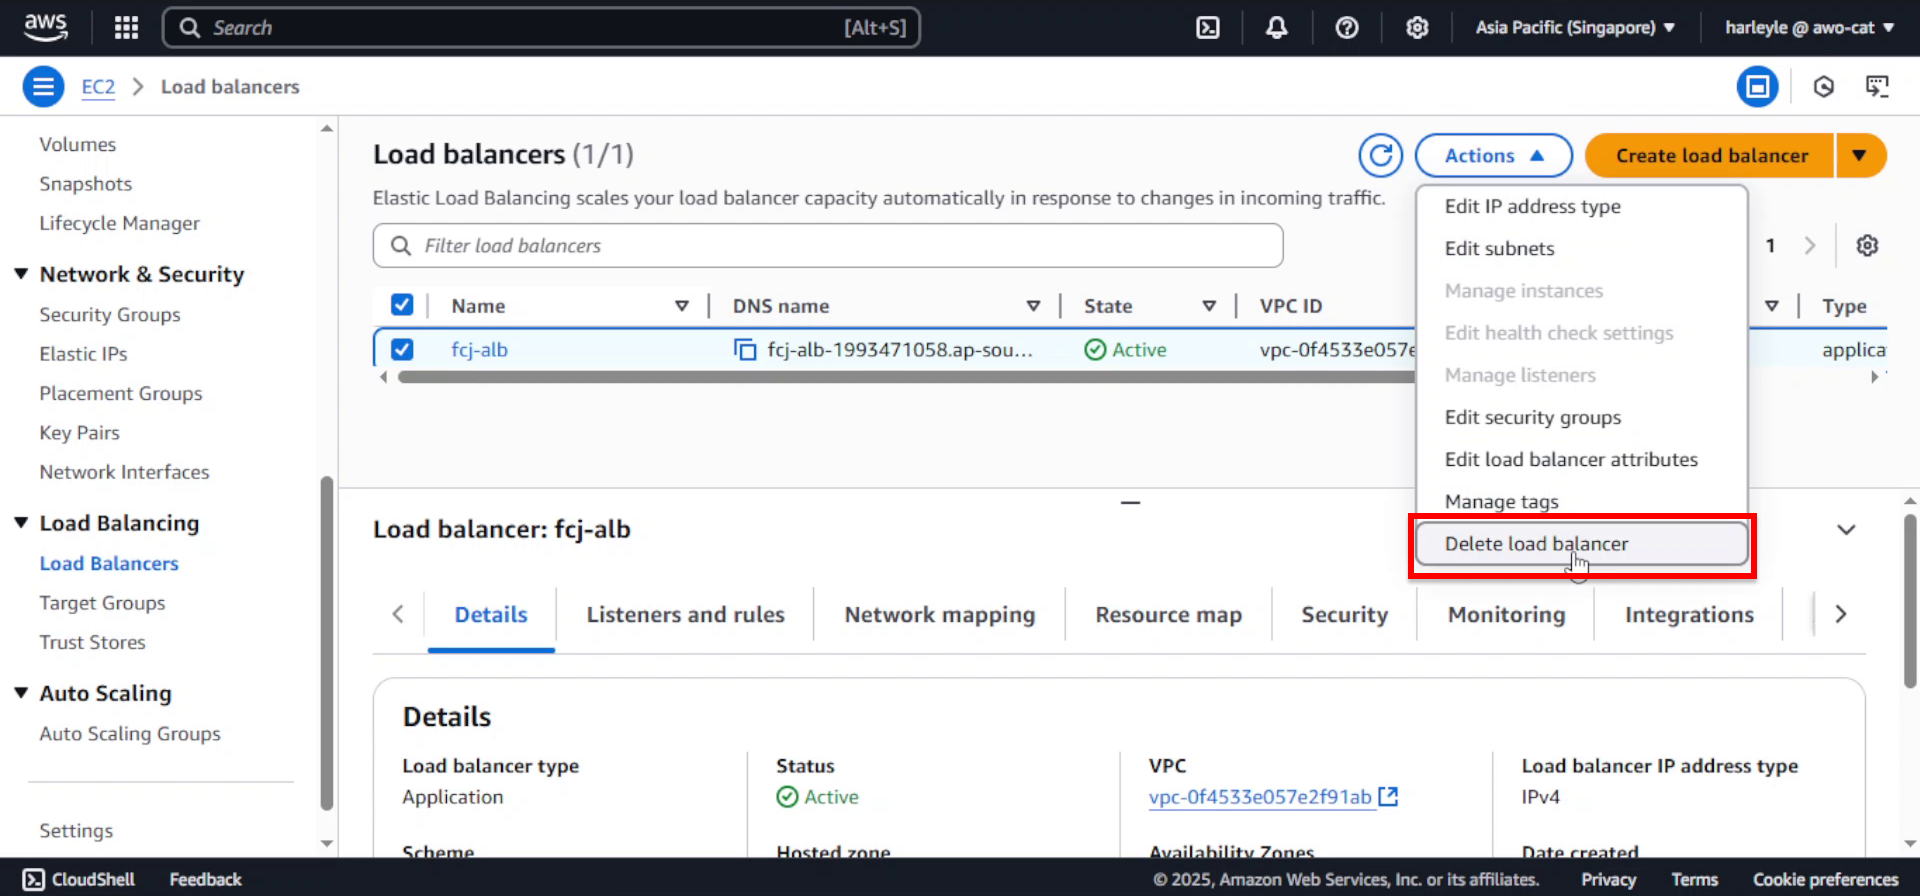
Task: Open Cookie preferences in footer
Action: pos(1825,879)
